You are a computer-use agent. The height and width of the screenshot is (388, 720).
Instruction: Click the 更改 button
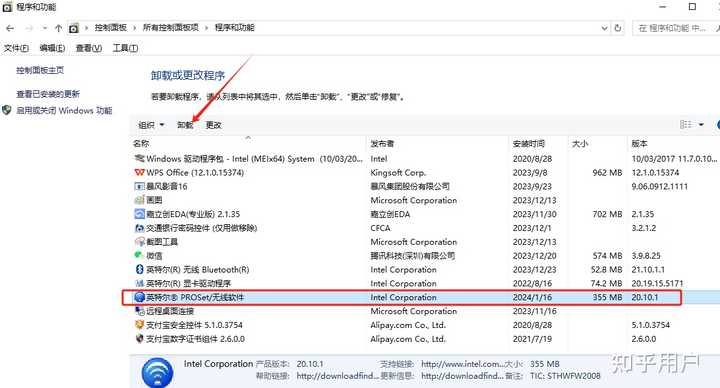coord(214,125)
